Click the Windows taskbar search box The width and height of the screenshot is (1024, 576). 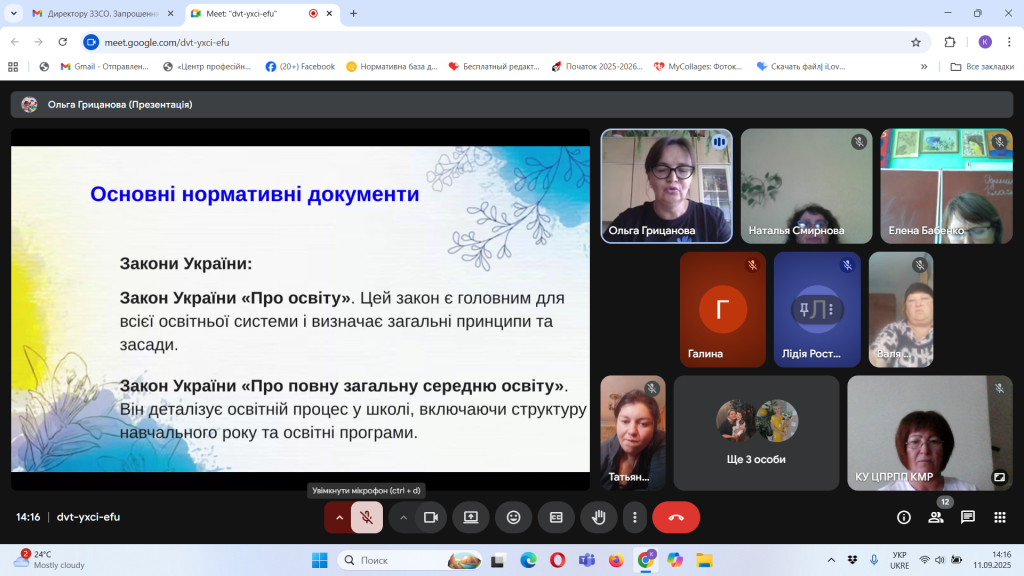click(x=394, y=560)
